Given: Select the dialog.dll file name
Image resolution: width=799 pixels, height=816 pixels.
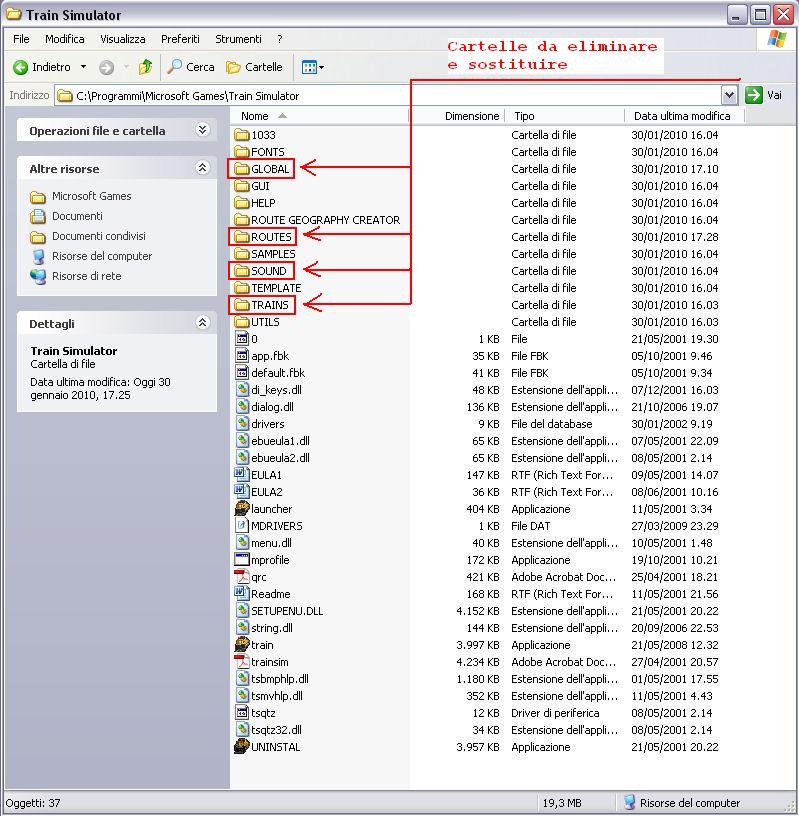Looking at the screenshot, I should coord(272,407).
